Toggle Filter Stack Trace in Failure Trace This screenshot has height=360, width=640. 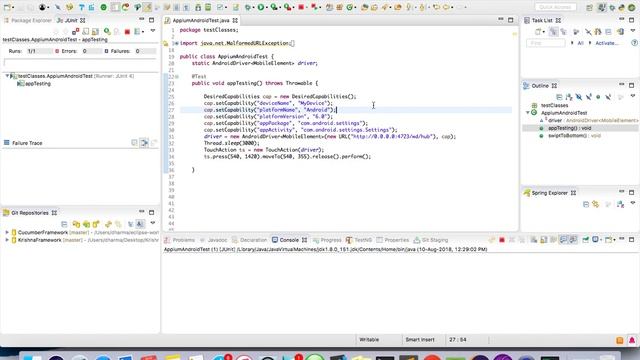144,143
